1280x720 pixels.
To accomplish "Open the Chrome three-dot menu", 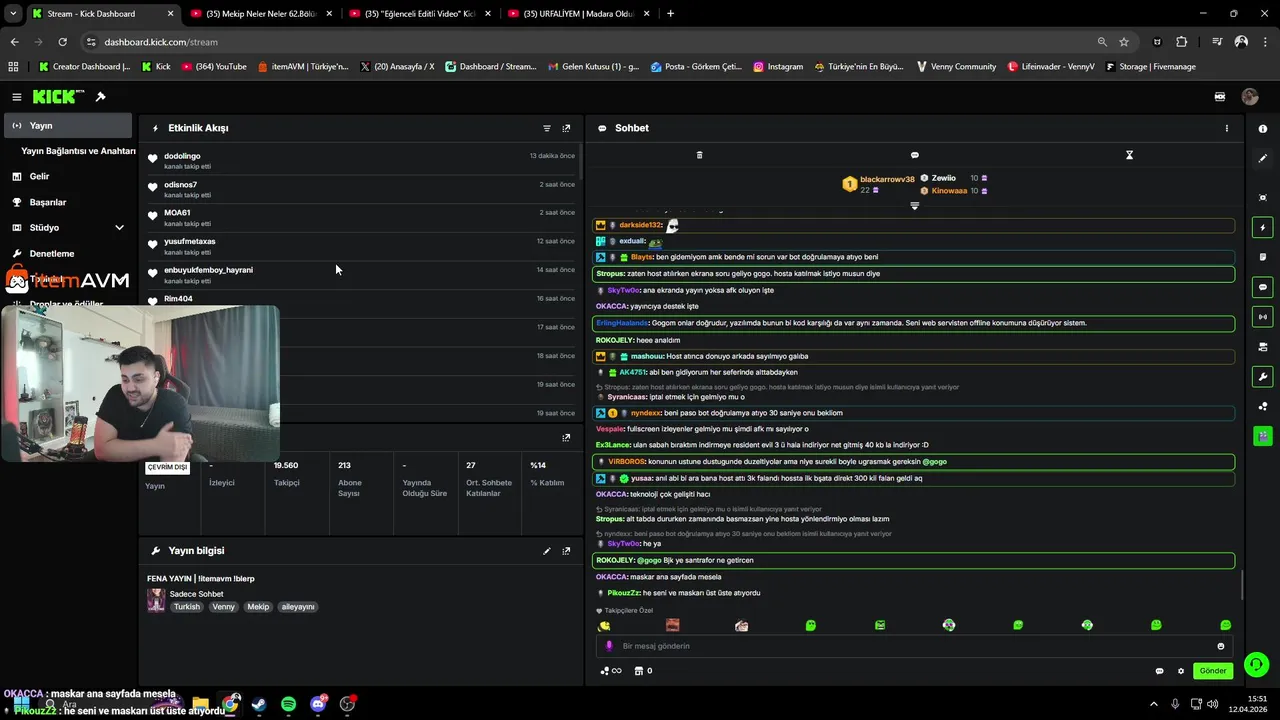I will 1265,42.
